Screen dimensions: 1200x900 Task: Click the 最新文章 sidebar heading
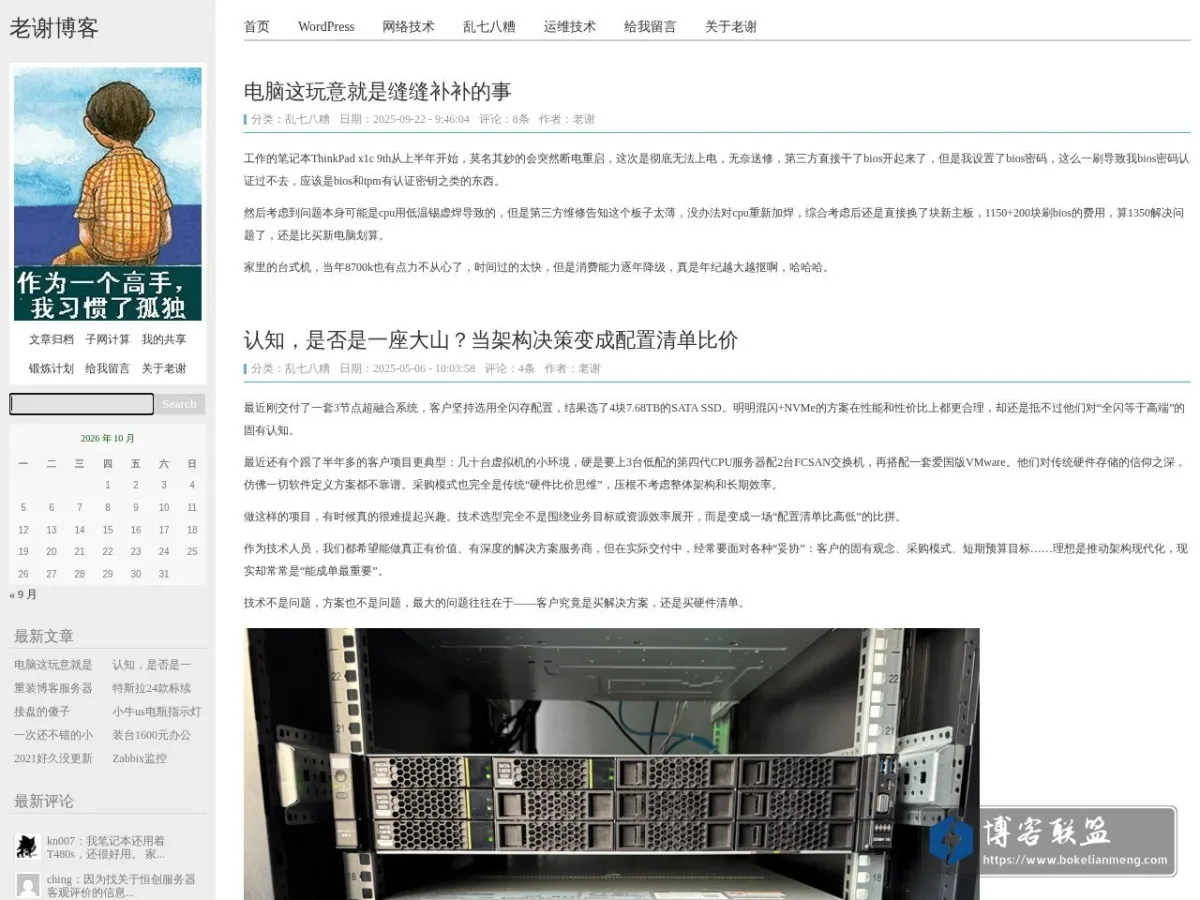coord(44,636)
